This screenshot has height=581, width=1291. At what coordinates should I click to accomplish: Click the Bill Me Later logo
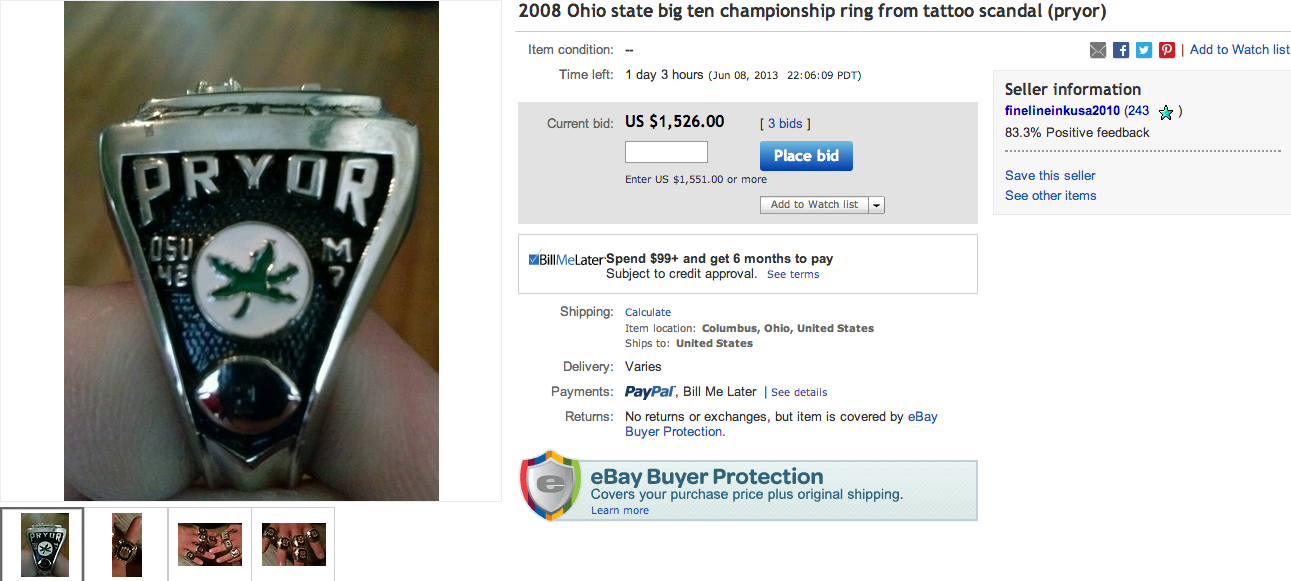[567, 259]
